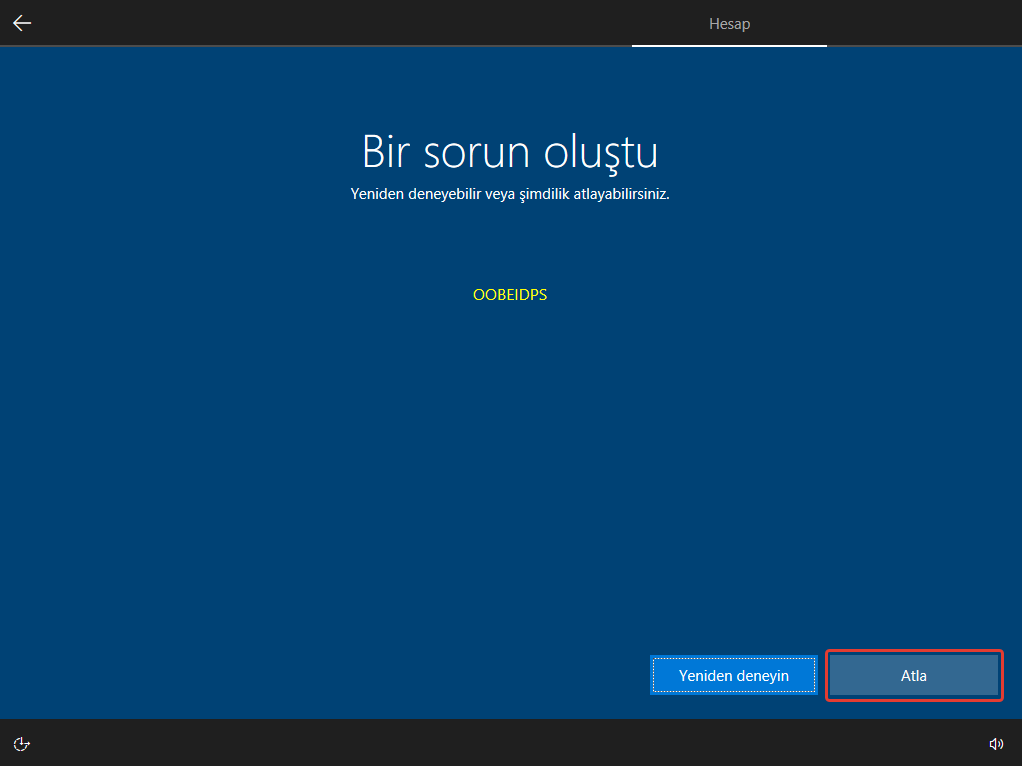Go back using the top-left arrow
This screenshot has height=766, width=1022.
22,23
